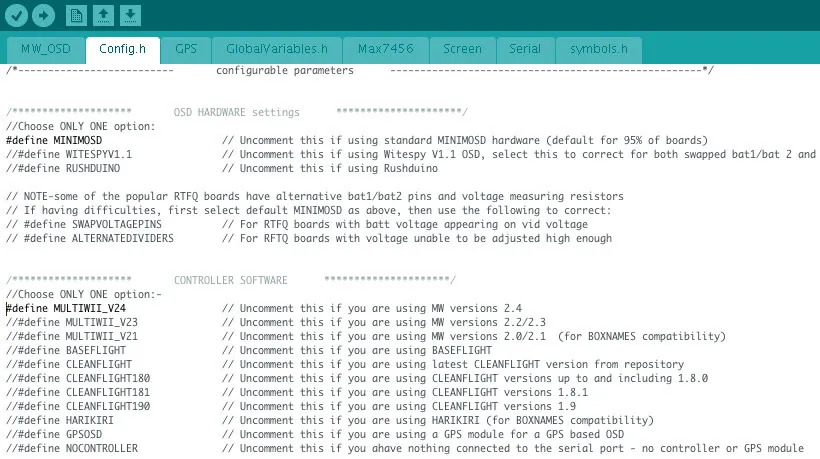Open the GPS tab
820x459 pixels.
(x=186, y=49)
